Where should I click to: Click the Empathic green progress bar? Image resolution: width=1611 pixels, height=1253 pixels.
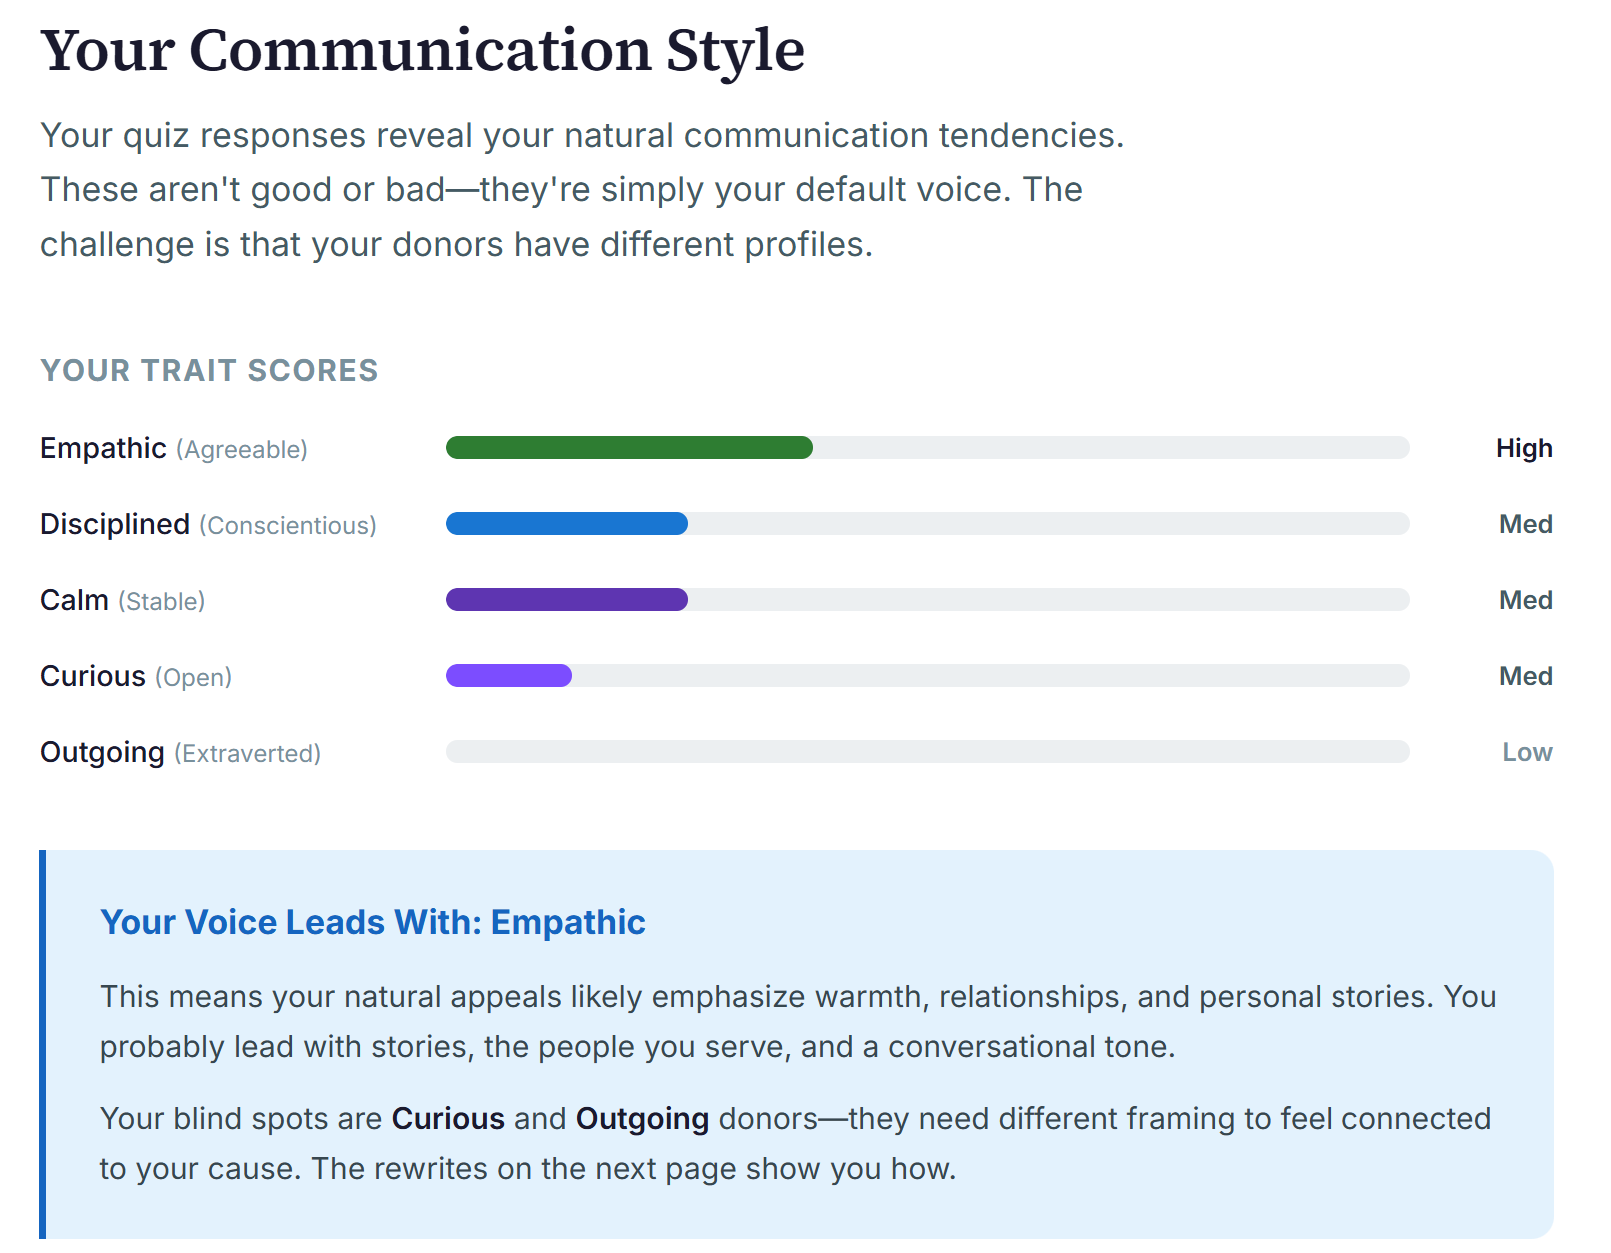(629, 448)
